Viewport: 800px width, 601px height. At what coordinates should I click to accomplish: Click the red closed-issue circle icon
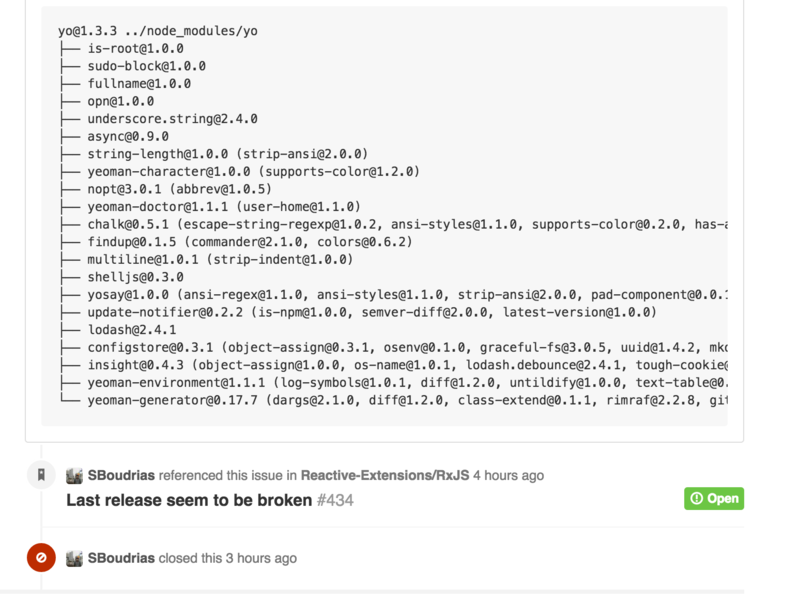tap(41, 558)
